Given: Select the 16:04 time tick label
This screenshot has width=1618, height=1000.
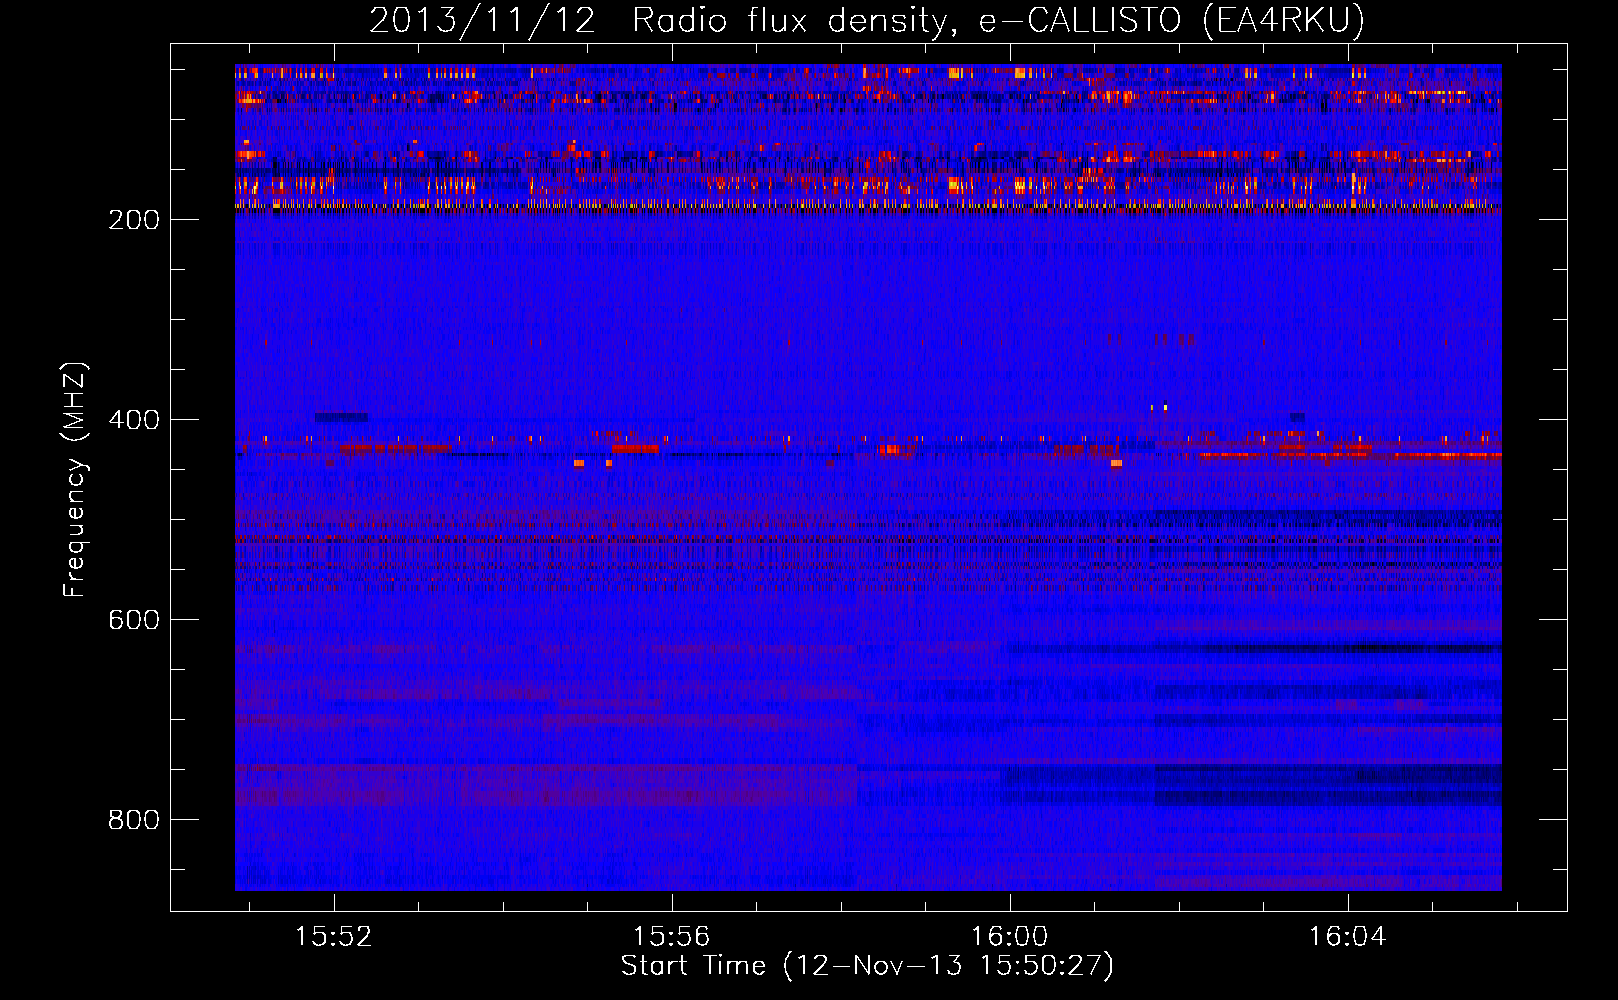Looking at the screenshot, I should coord(1348,936).
